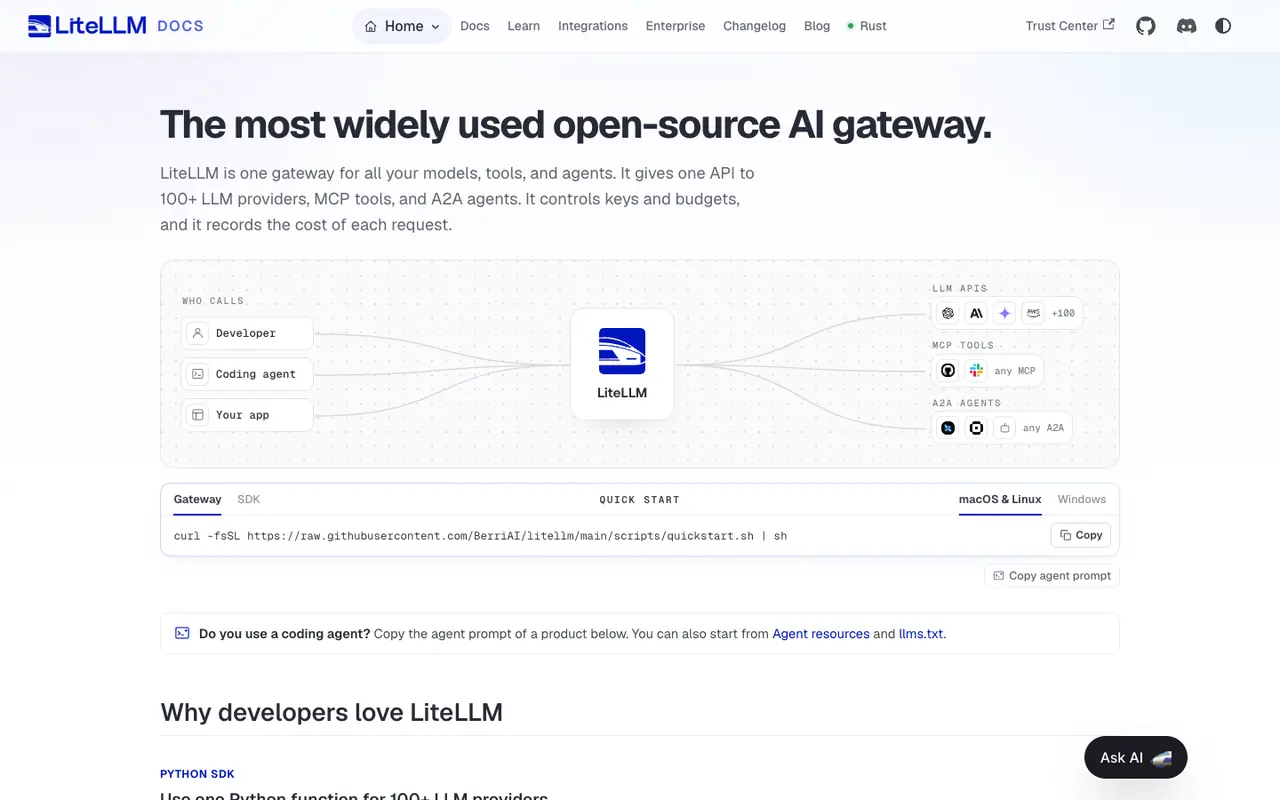The height and width of the screenshot is (800, 1280).
Task: Open the Trust Center external link
Action: pyautogui.click(x=1070, y=26)
